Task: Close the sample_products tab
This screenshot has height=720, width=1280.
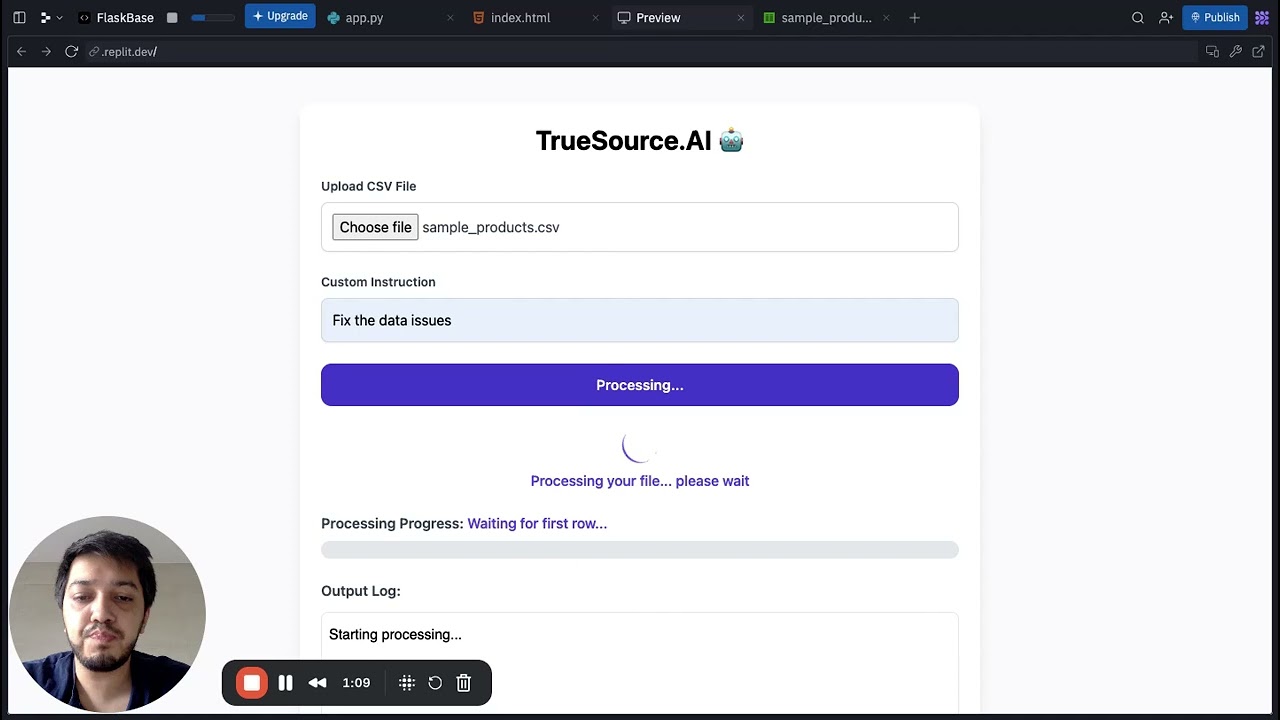Action: click(886, 18)
